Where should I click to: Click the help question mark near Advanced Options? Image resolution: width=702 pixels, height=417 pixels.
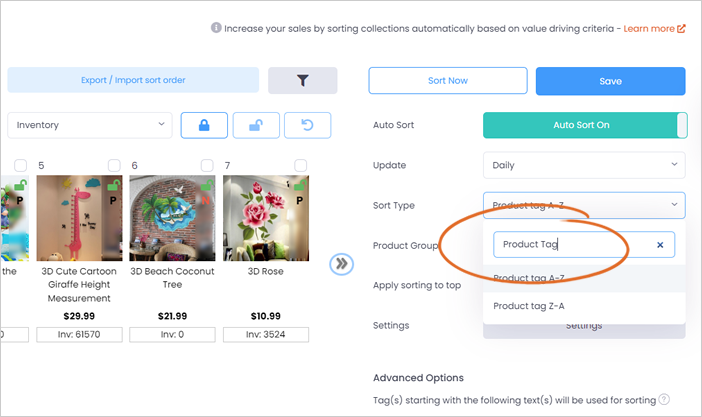(x=664, y=399)
